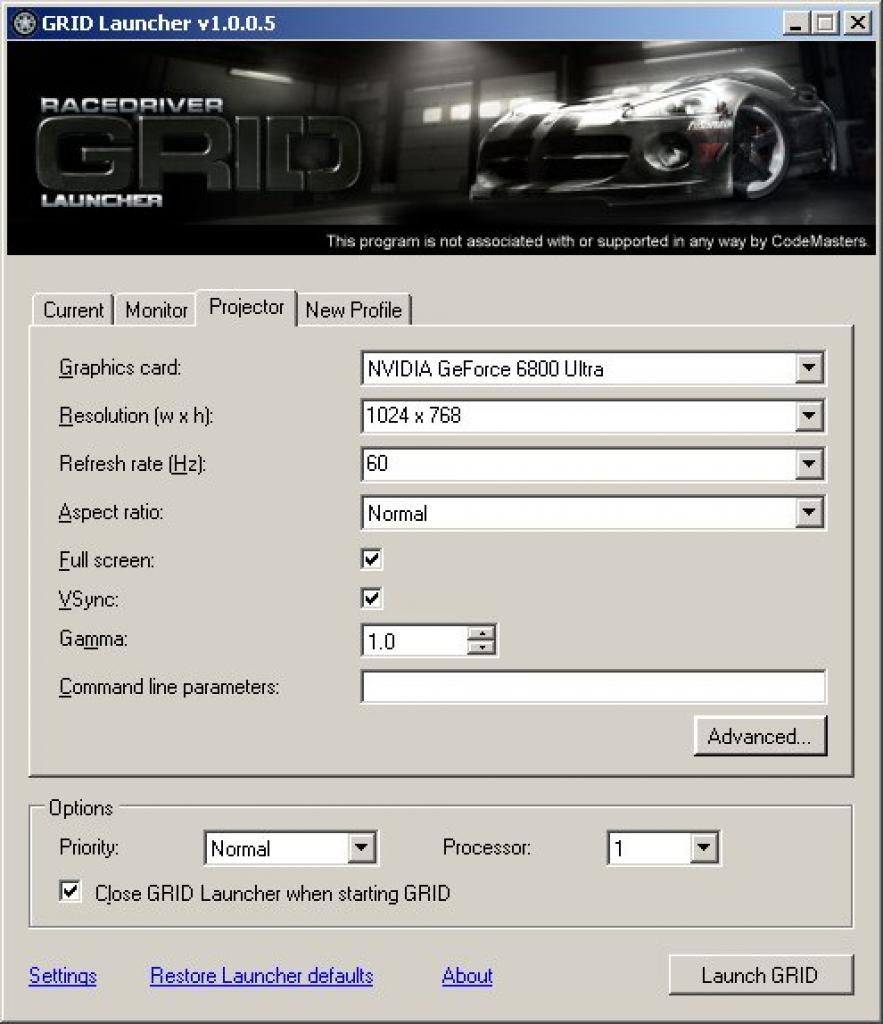Uncheck Close GRID Launcher when starting GRID
The width and height of the screenshot is (883, 1024).
(70, 891)
